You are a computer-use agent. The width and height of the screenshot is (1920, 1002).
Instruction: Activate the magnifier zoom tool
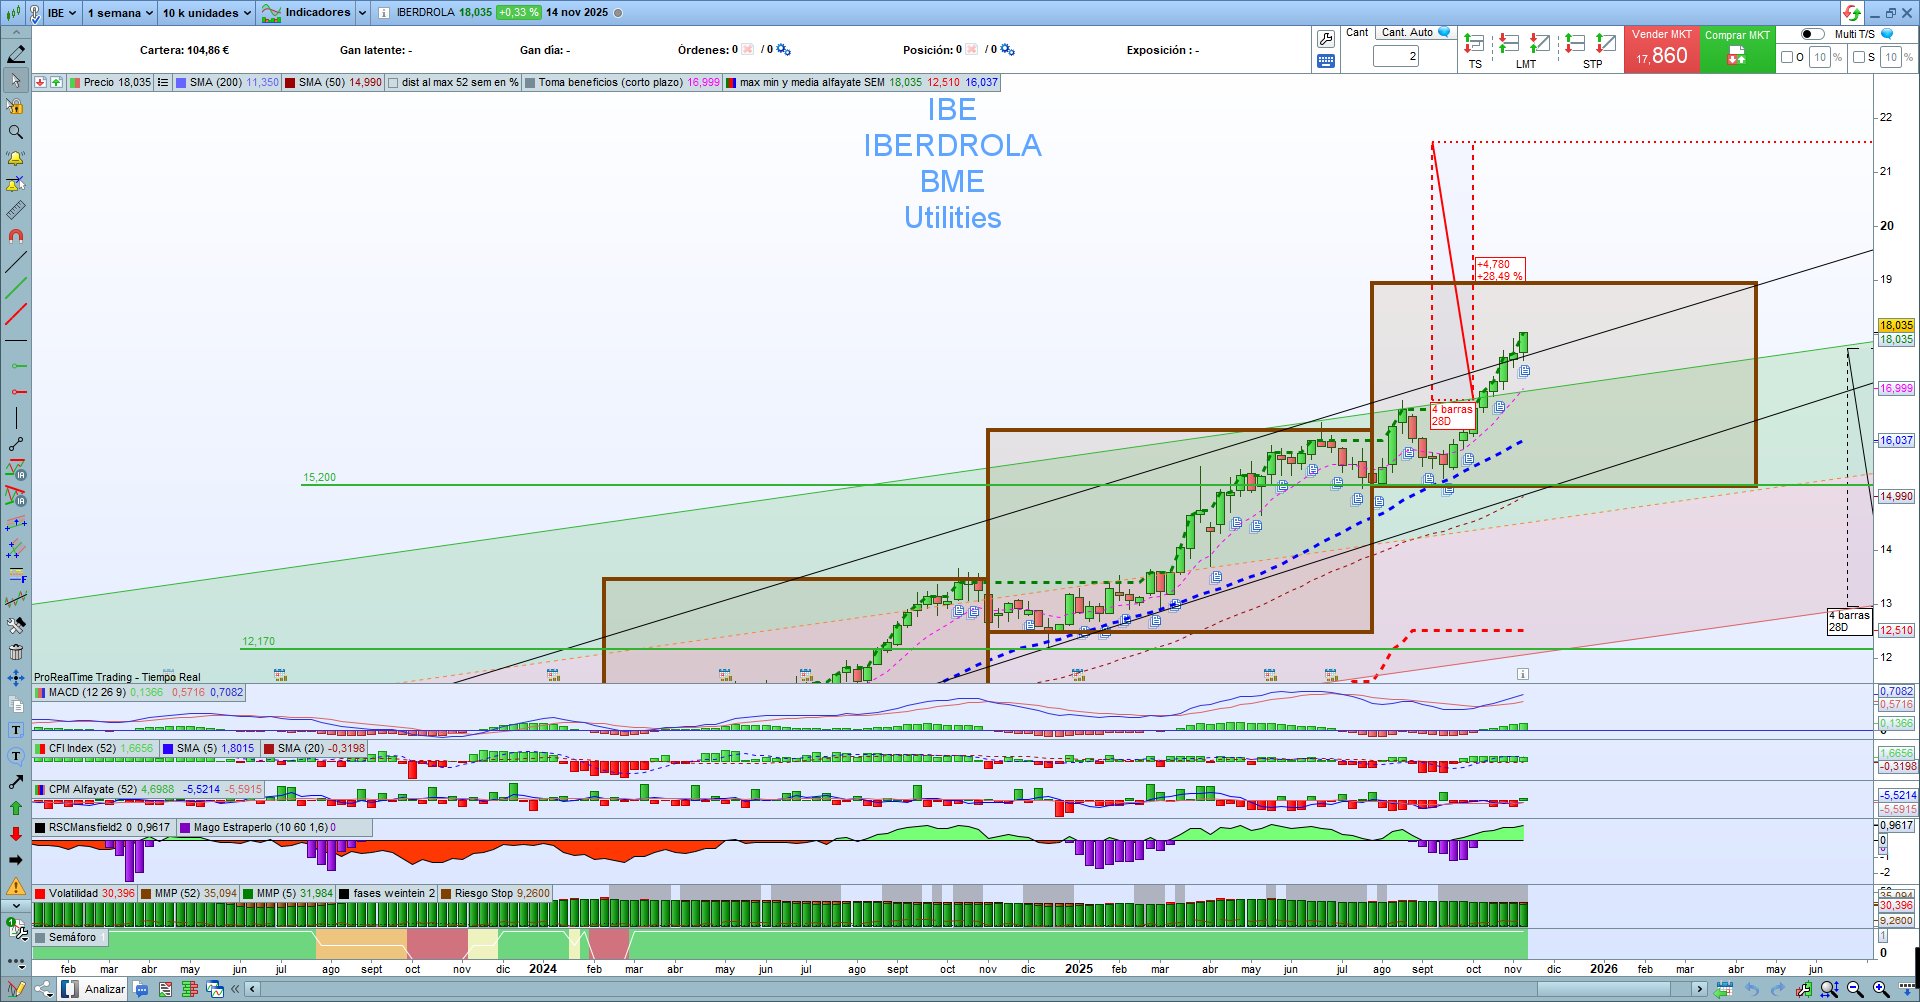pos(16,132)
